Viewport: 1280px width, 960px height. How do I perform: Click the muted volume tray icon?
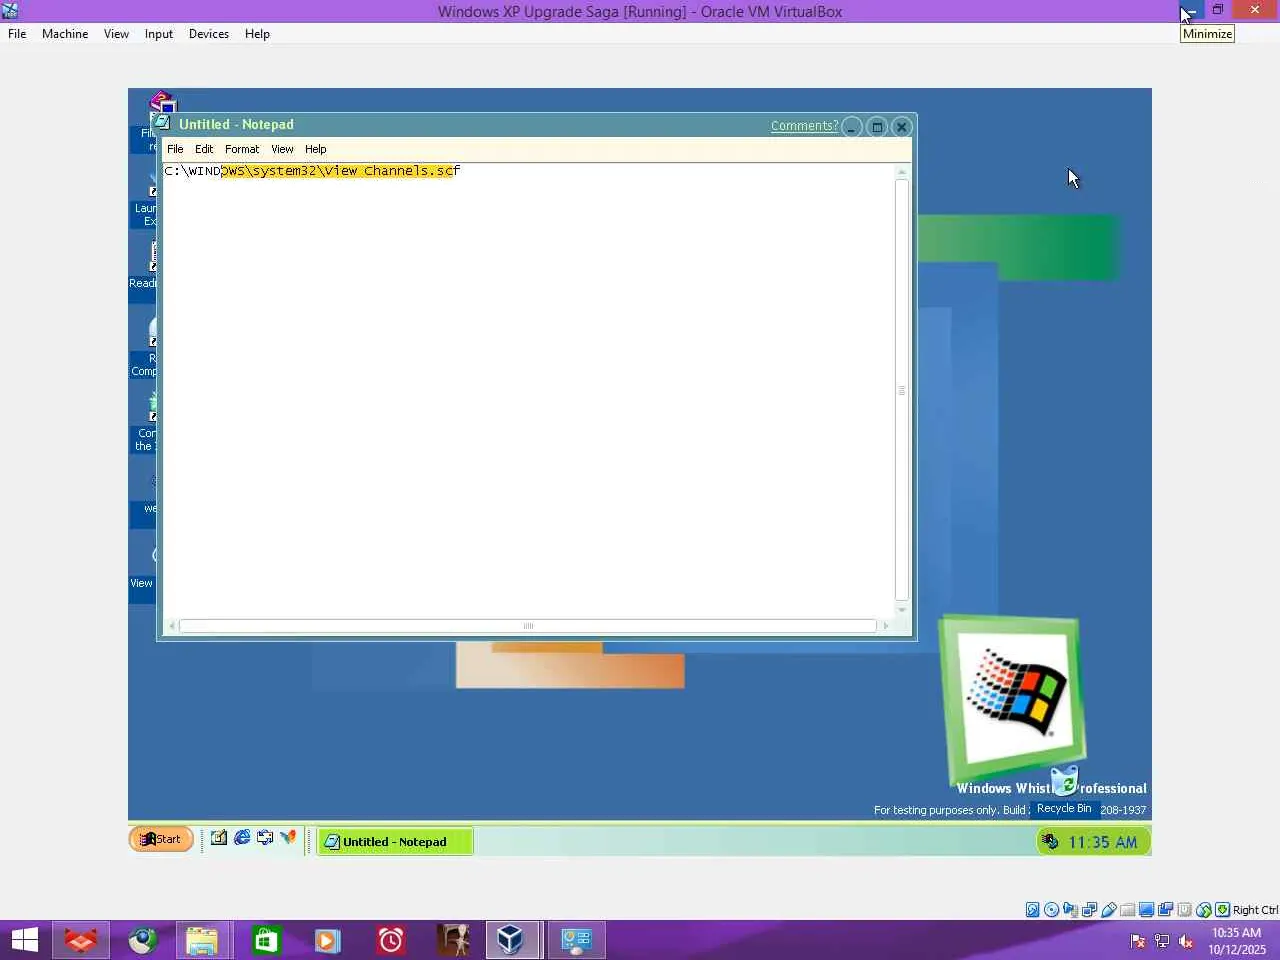(1186, 941)
